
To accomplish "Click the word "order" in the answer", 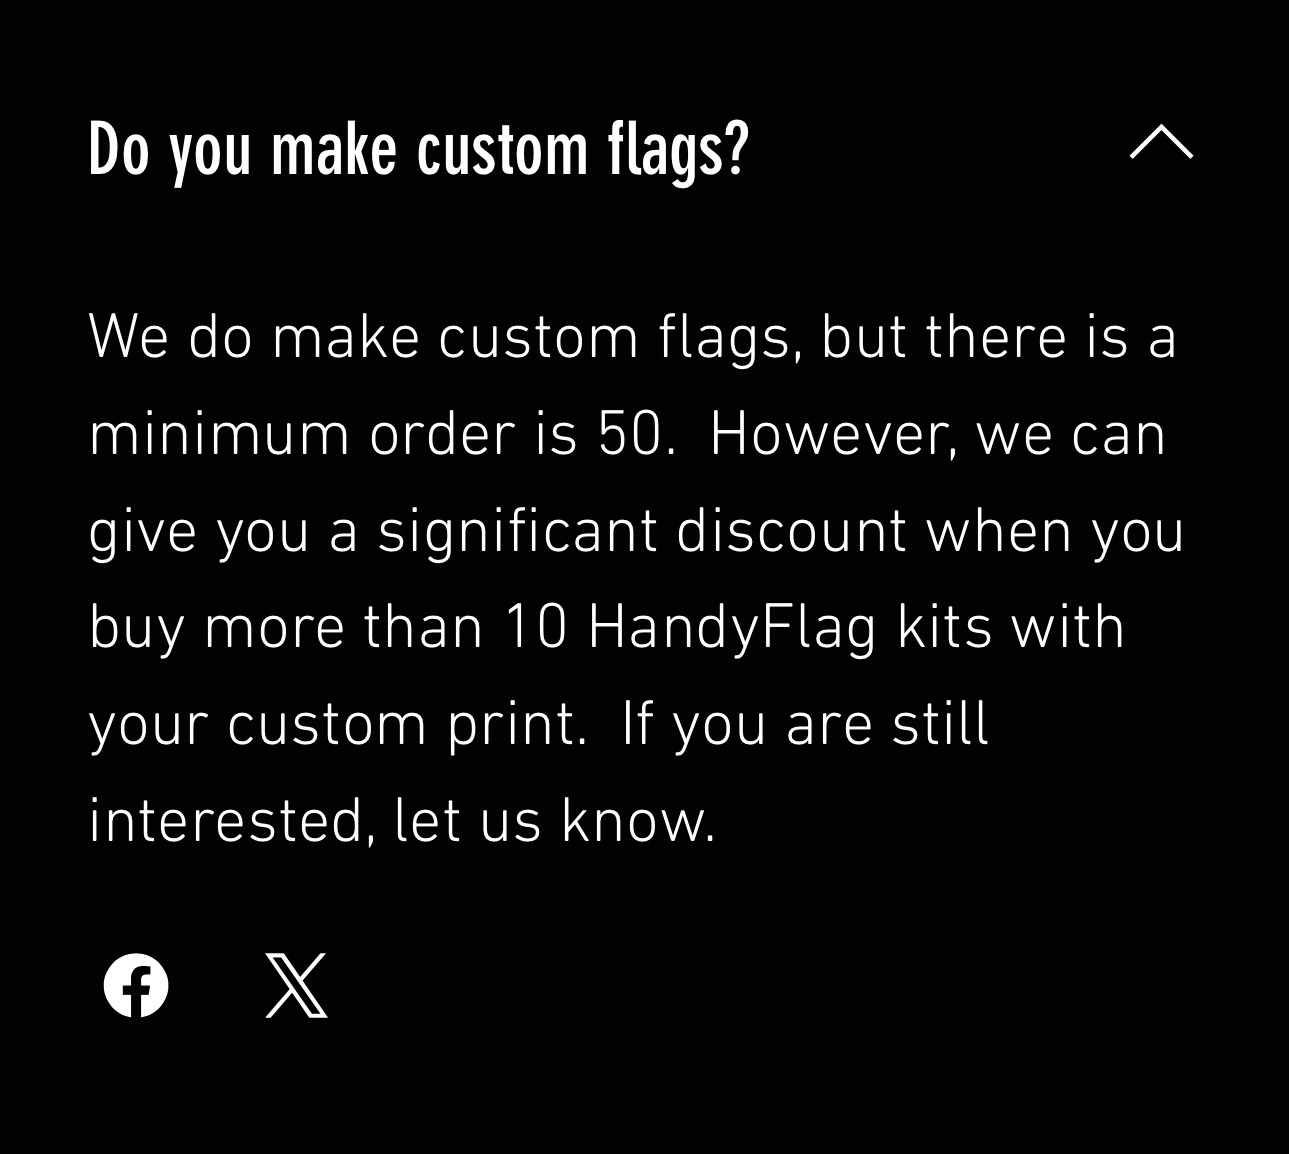I will tap(441, 434).
